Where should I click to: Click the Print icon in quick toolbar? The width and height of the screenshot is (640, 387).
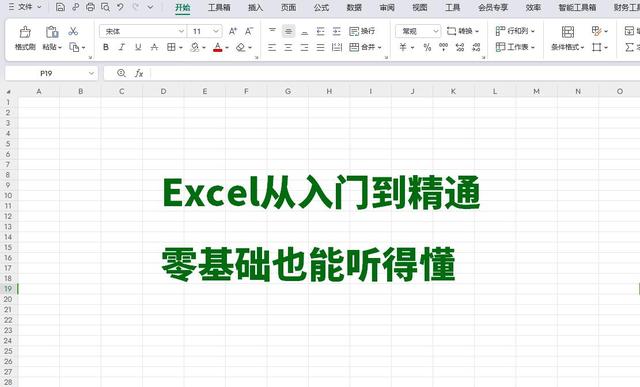(x=90, y=7)
